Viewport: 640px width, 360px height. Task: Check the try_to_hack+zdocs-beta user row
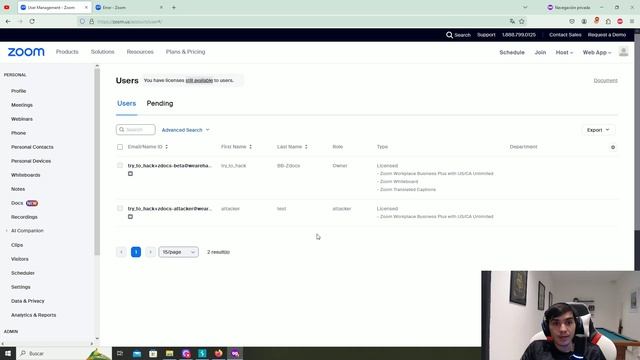120,165
